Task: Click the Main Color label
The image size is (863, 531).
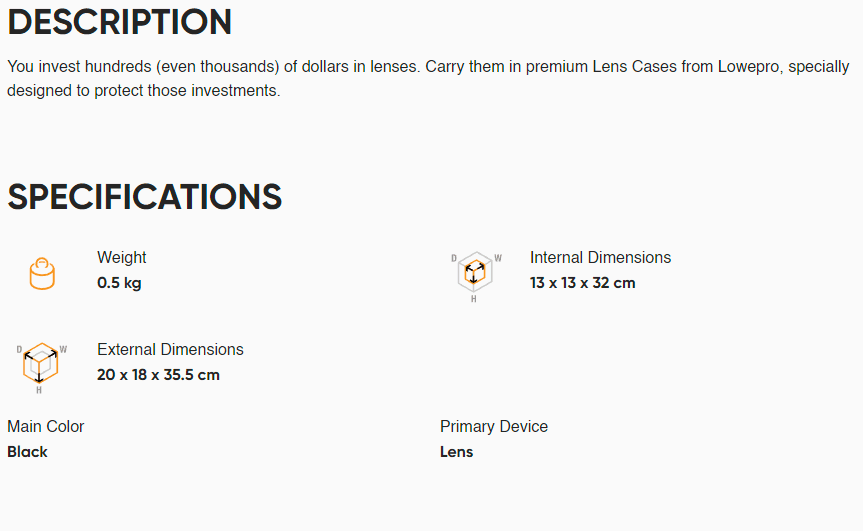Action: click(46, 426)
